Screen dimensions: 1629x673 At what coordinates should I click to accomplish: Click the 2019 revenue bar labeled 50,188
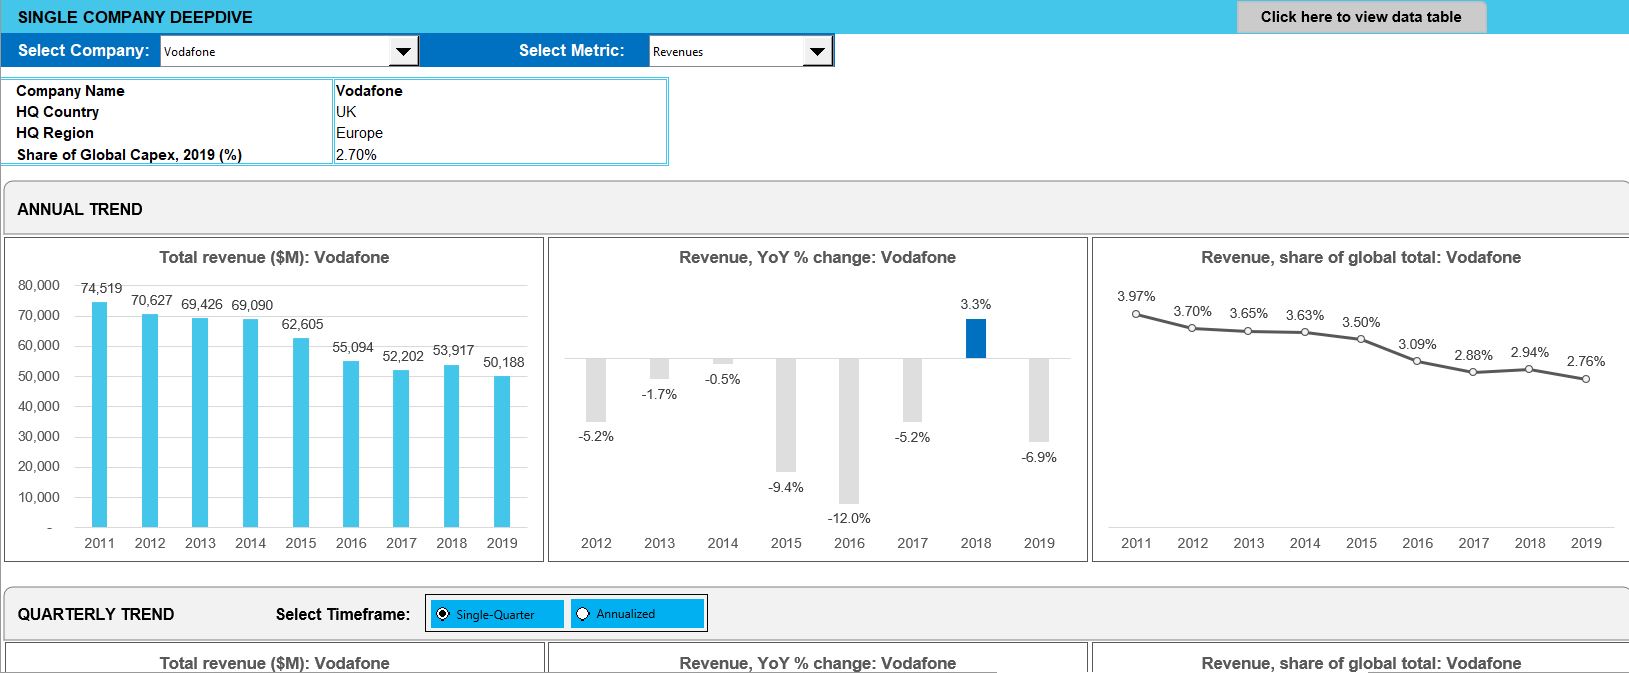tap(502, 451)
